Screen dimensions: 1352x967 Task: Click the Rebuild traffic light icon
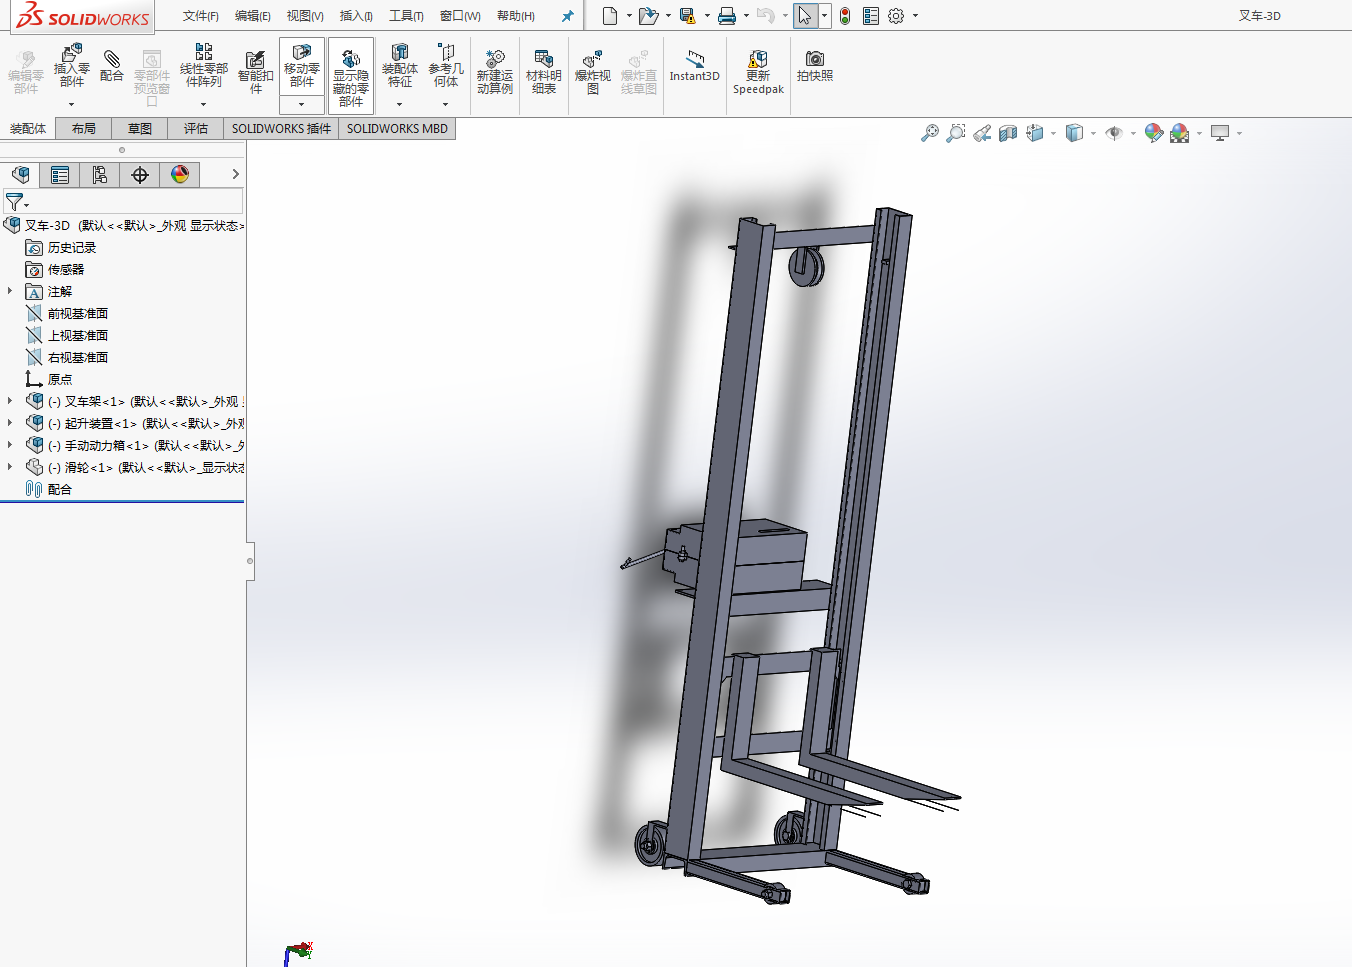pyautogui.click(x=845, y=16)
